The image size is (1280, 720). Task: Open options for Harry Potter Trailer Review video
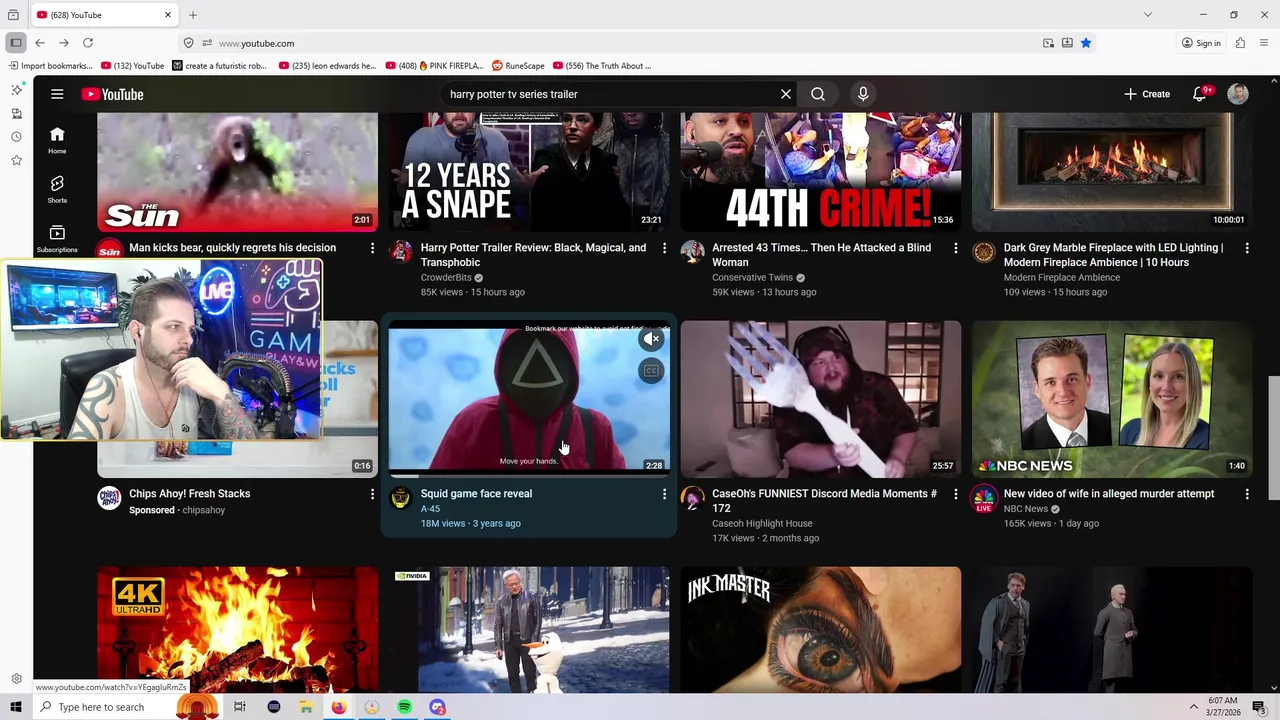tap(664, 248)
